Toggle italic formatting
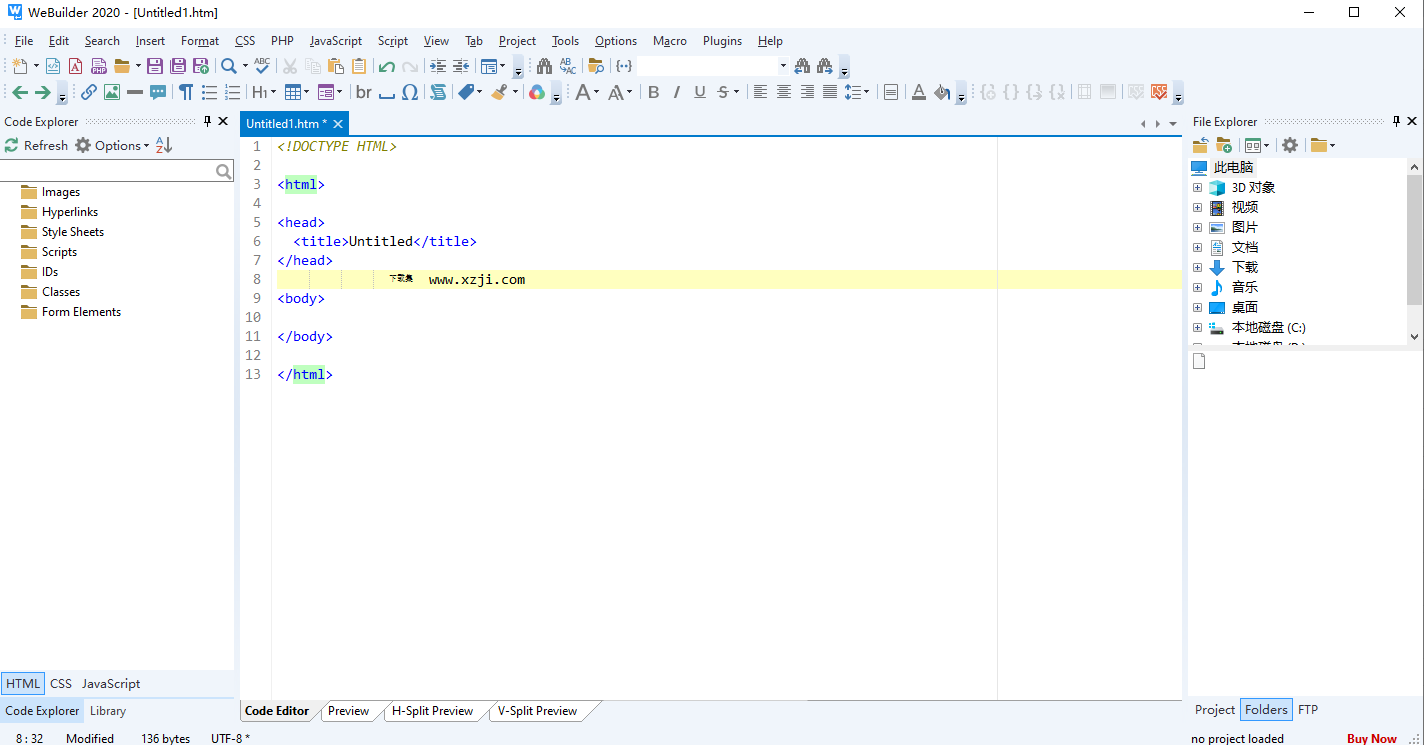The image size is (1424, 745). [x=677, y=92]
